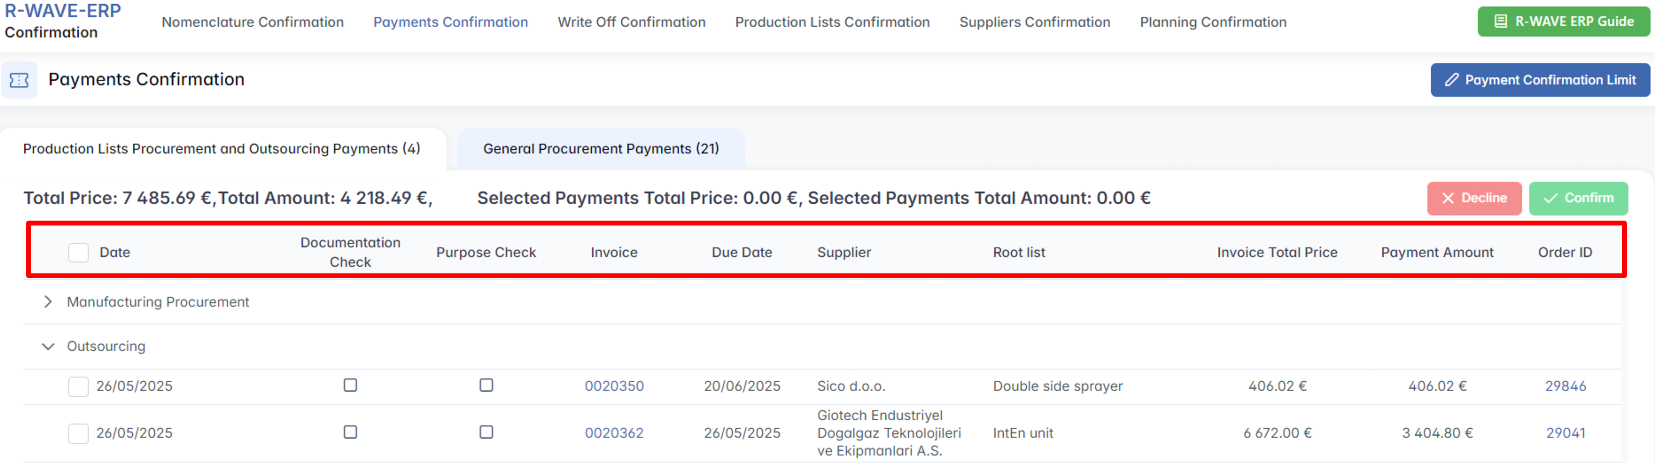The image size is (1655, 464).
Task: Expand the Manufacturing Procurement group
Action: point(48,302)
